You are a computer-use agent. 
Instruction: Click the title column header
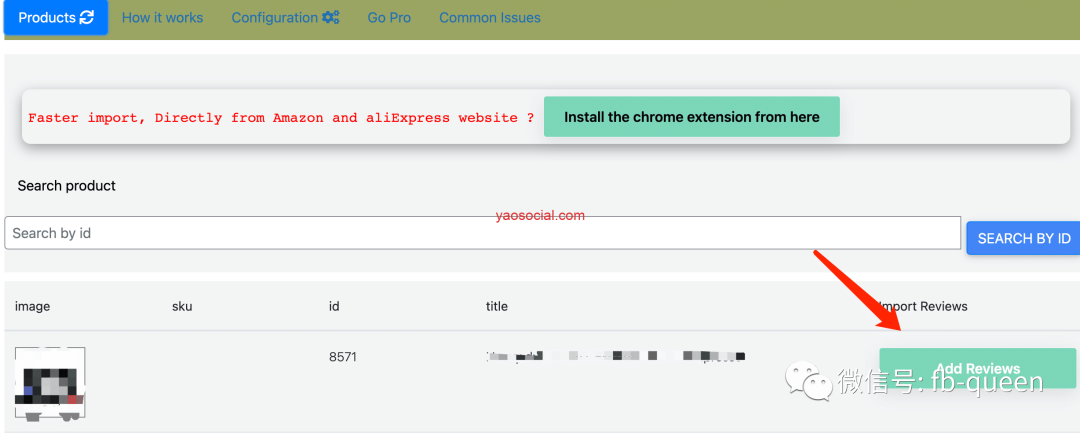point(497,306)
